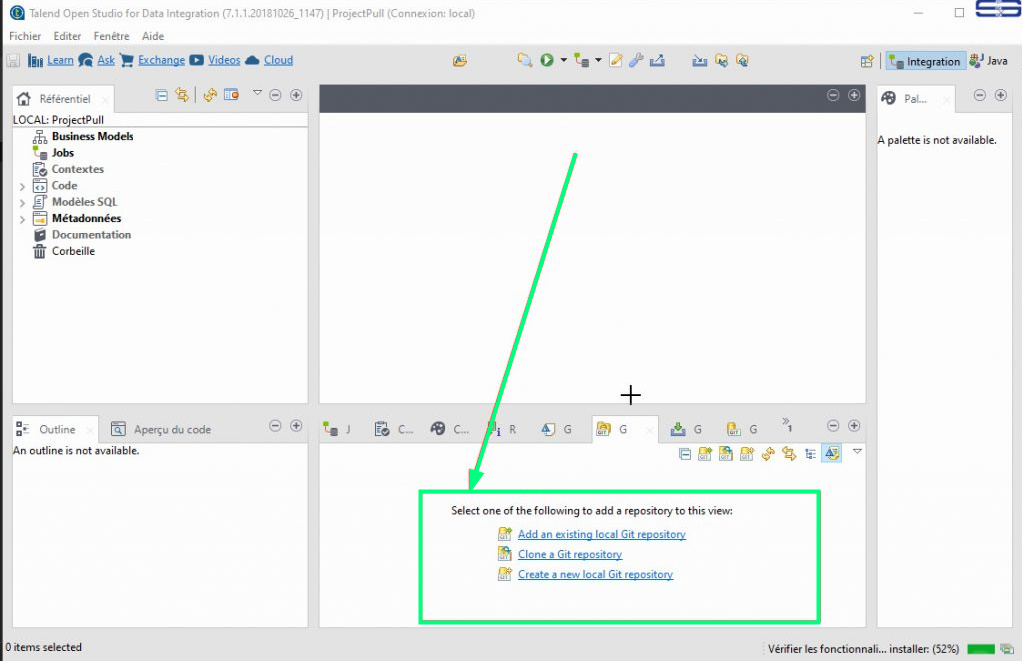
Task: Open the Videos link
Action: (x=224, y=60)
